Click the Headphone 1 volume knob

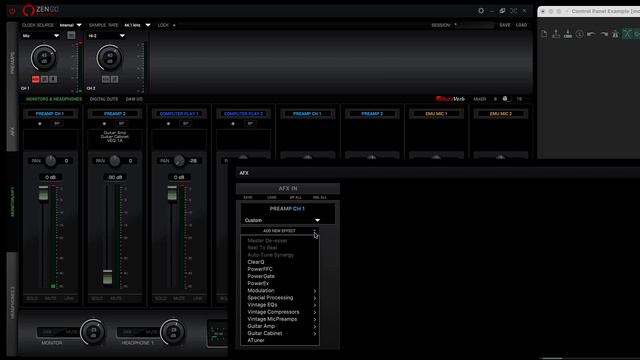(x=173, y=331)
